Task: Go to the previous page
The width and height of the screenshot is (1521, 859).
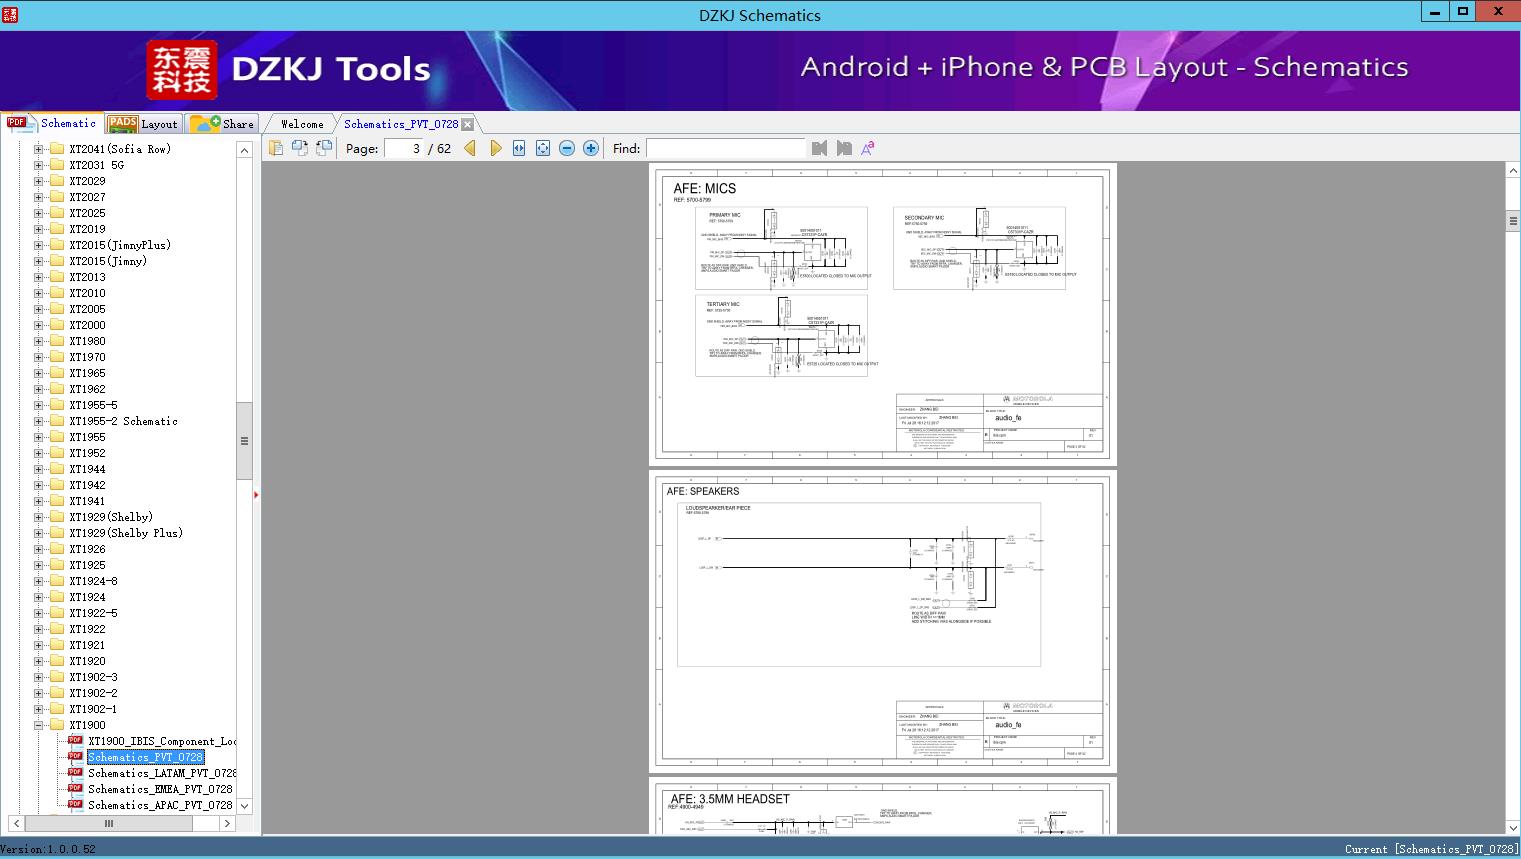Action: [x=470, y=148]
